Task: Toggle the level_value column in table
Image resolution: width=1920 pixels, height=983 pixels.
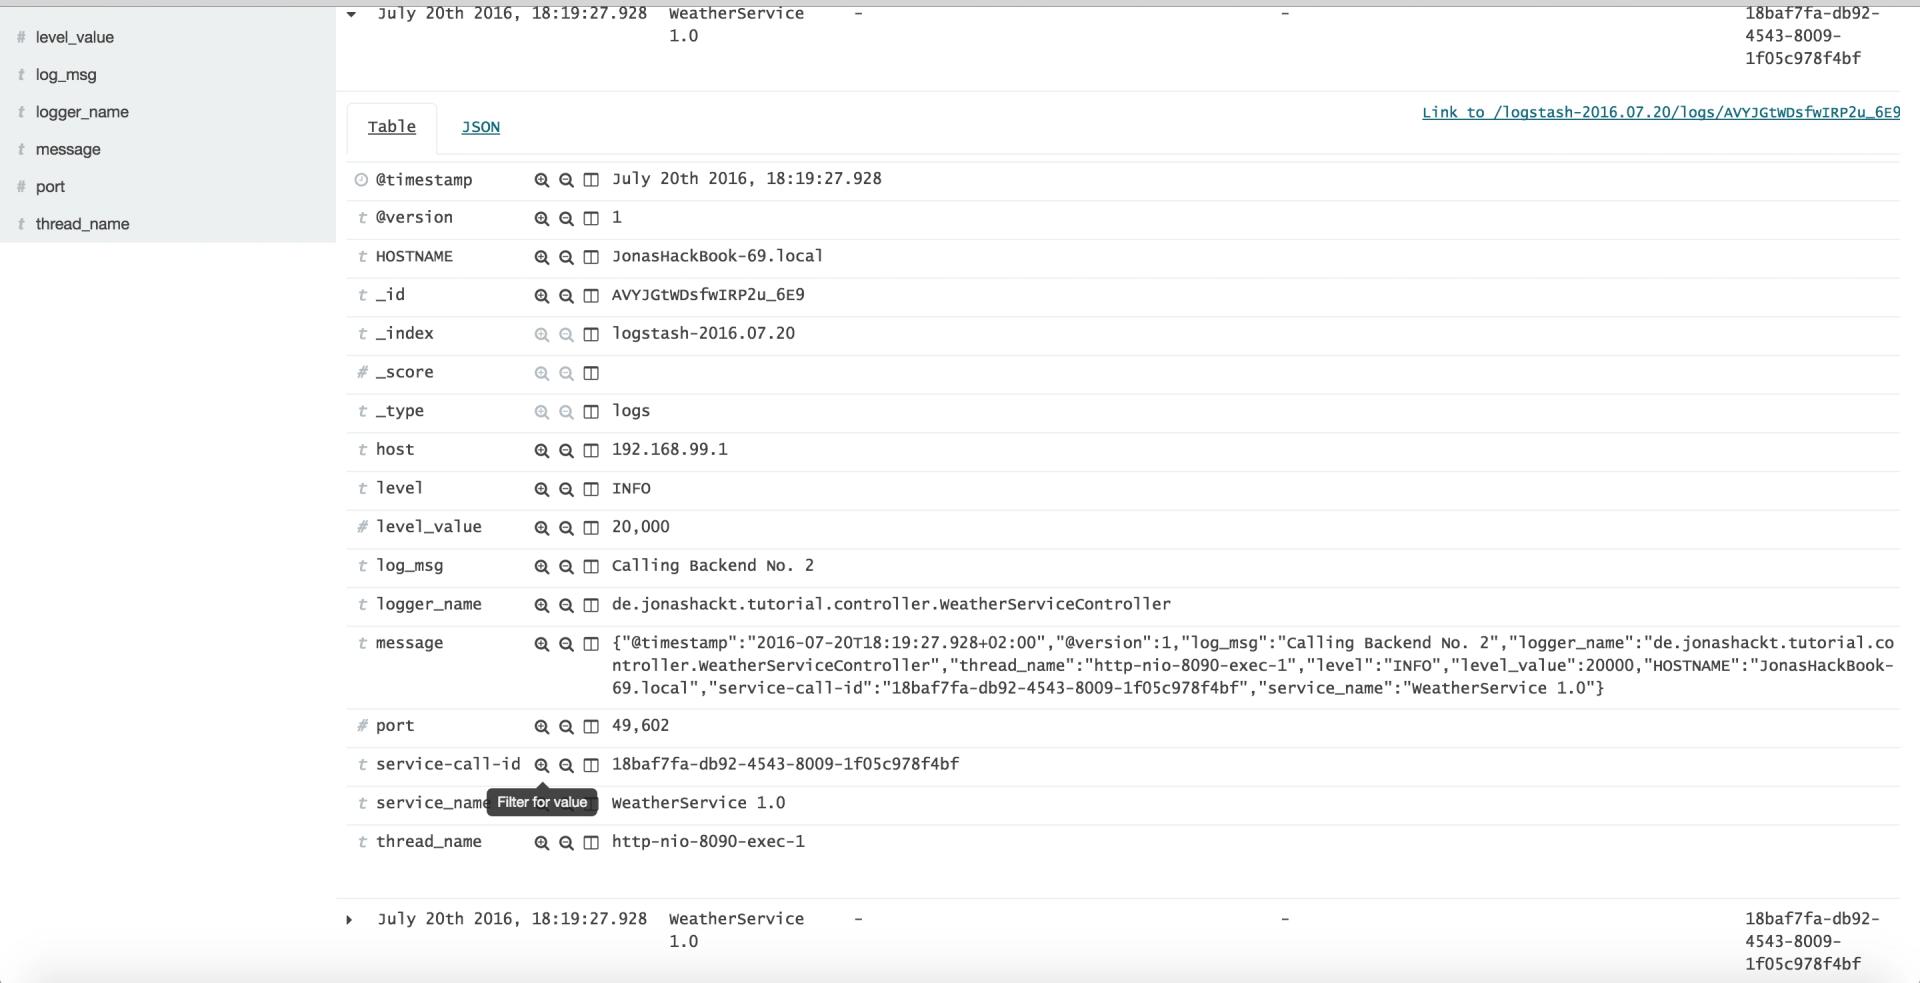Action: click(x=591, y=528)
